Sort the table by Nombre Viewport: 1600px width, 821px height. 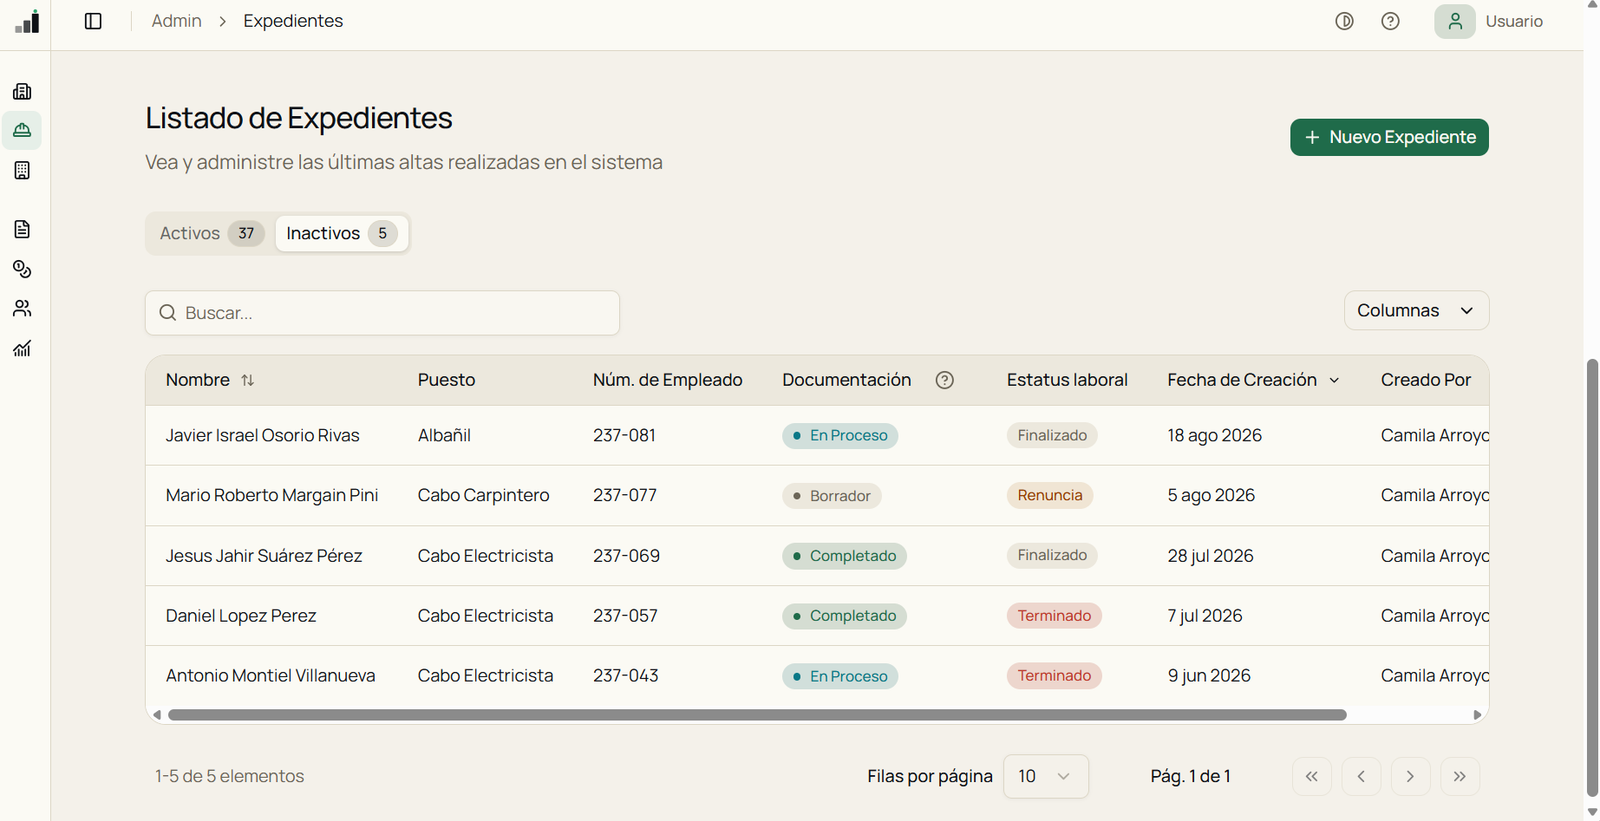coord(210,380)
